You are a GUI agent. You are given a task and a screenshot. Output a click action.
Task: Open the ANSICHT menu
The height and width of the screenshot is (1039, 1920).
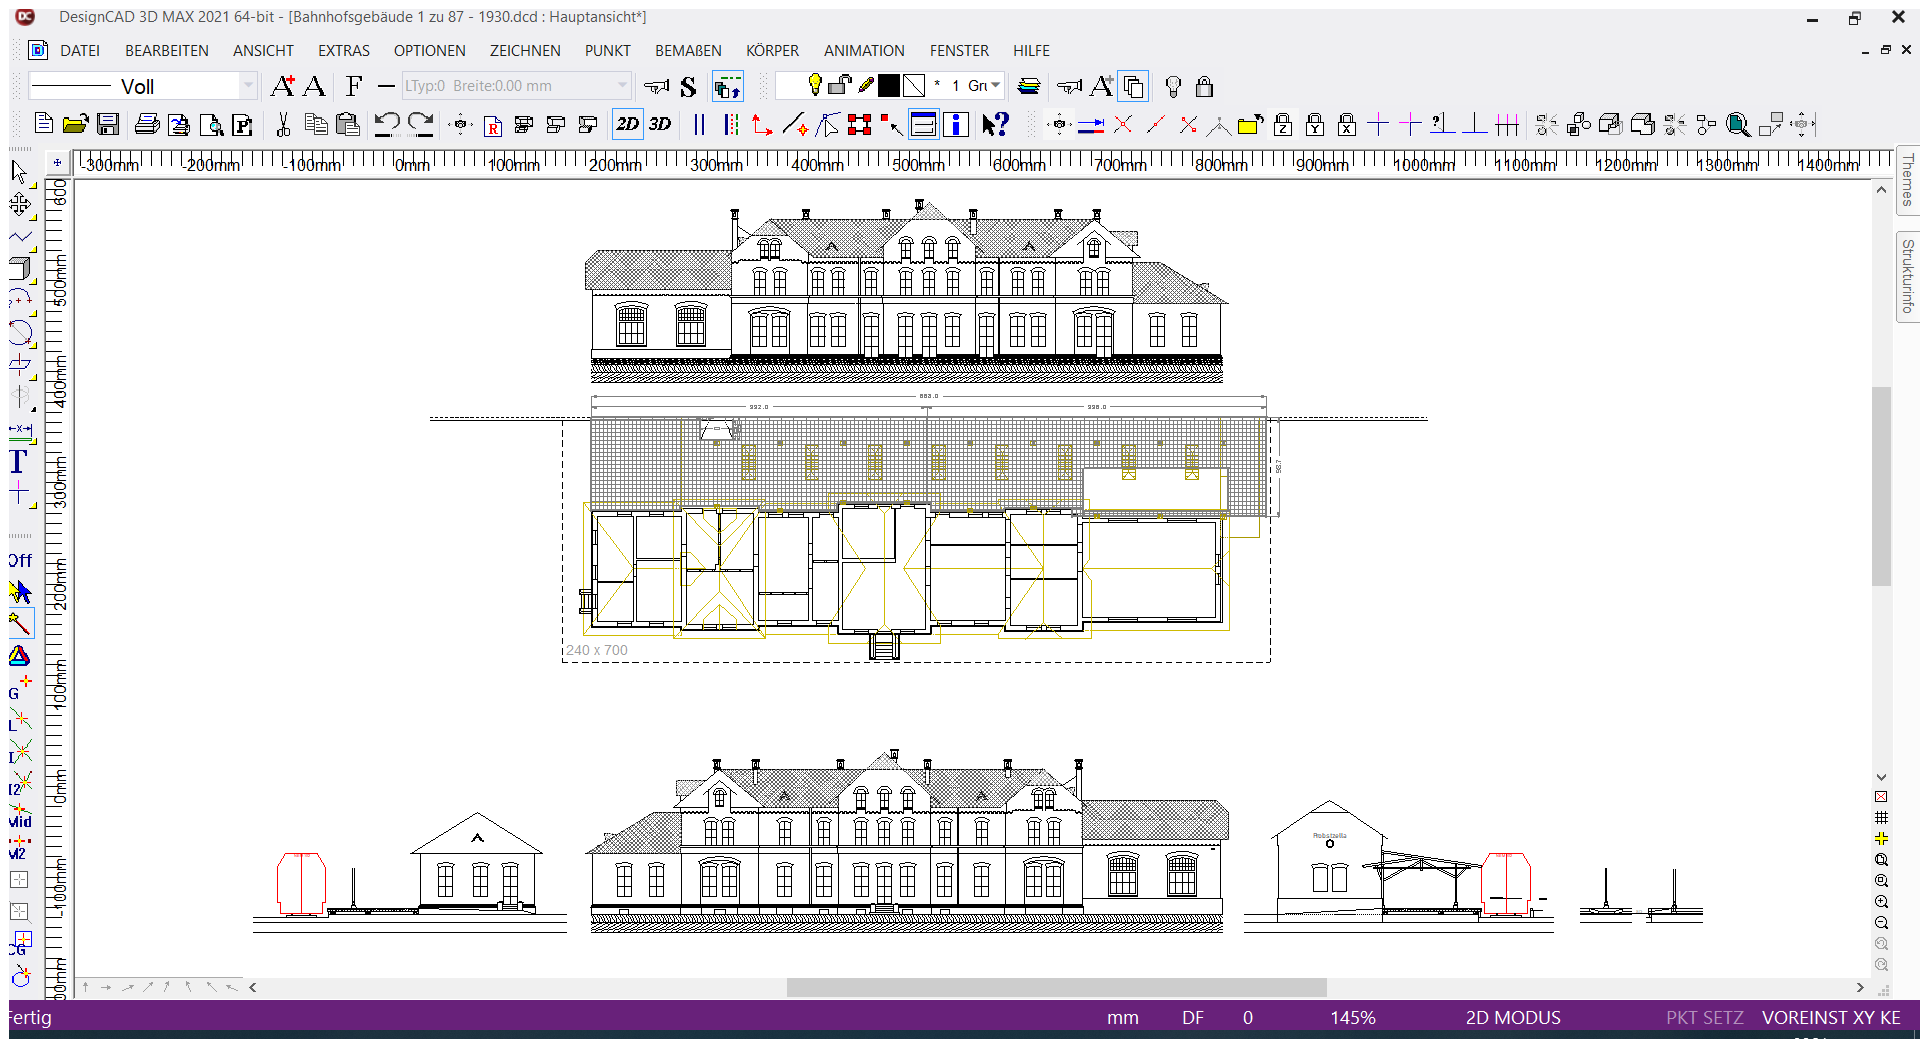click(263, 50)
